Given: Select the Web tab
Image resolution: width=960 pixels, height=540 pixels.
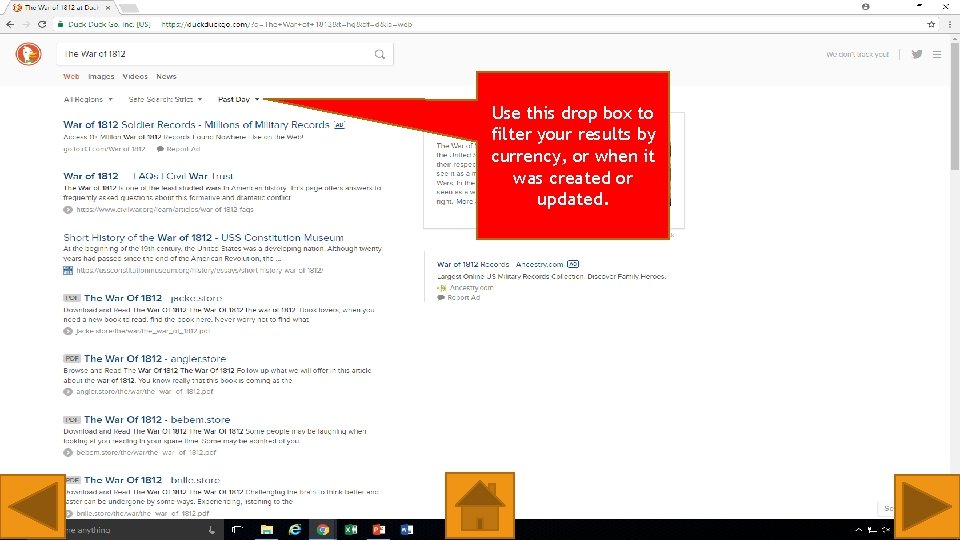Looking at the screenshot, I should pos(71,77).
